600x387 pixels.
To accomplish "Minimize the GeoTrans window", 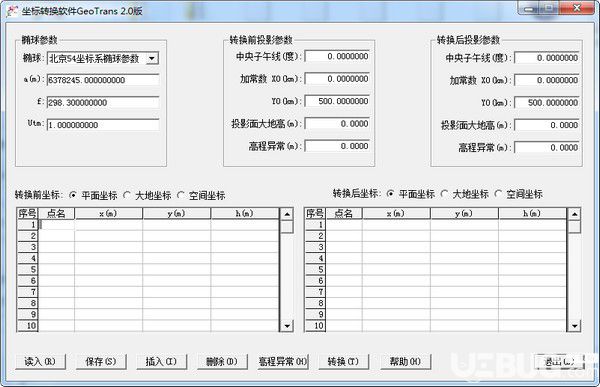I will [x=529, y=8].
